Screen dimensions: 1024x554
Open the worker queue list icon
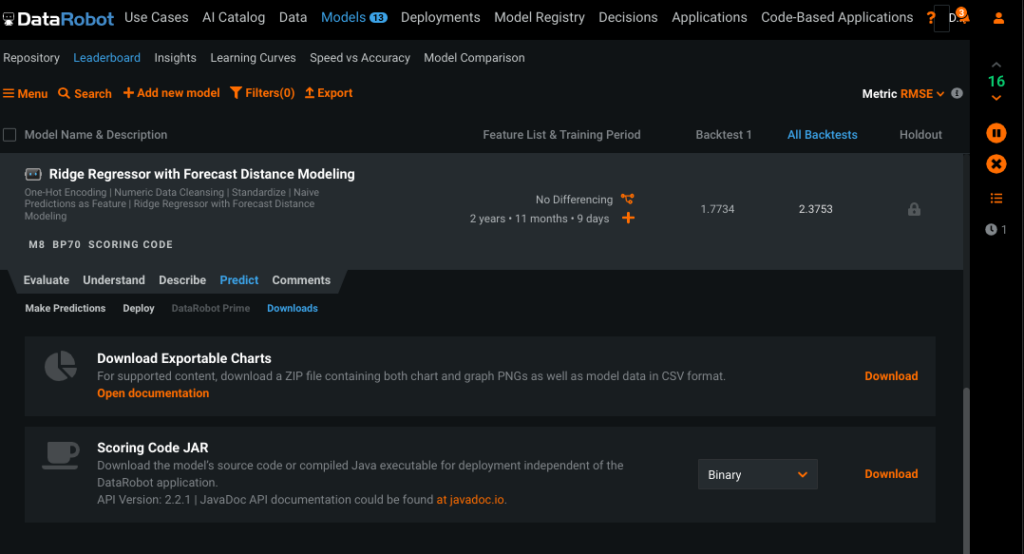click(x=996, y=198)
